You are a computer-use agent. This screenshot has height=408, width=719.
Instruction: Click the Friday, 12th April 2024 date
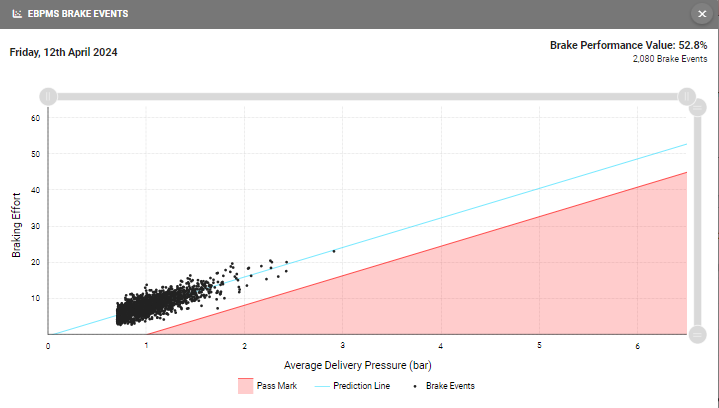(63, 52)
